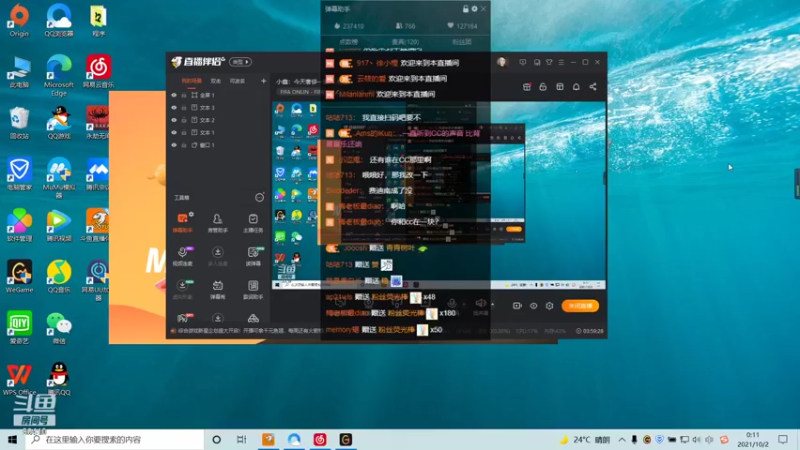Open the taskbar clock and date
The image size is (800, 450).
753,439
